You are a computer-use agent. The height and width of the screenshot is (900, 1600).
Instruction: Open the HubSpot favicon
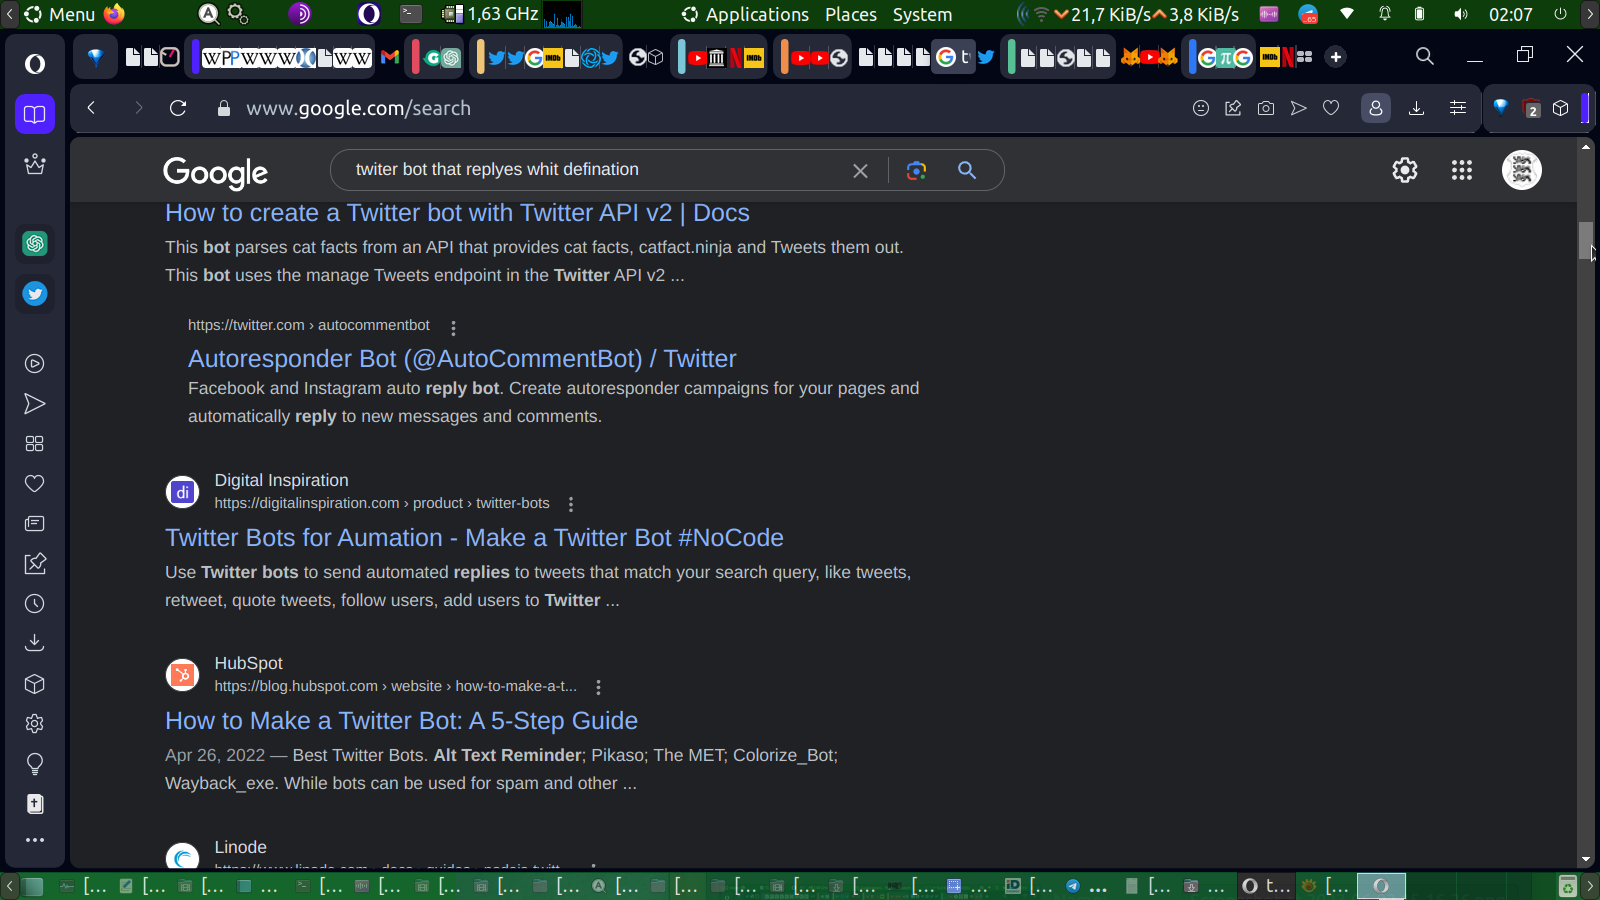[182, 675]
